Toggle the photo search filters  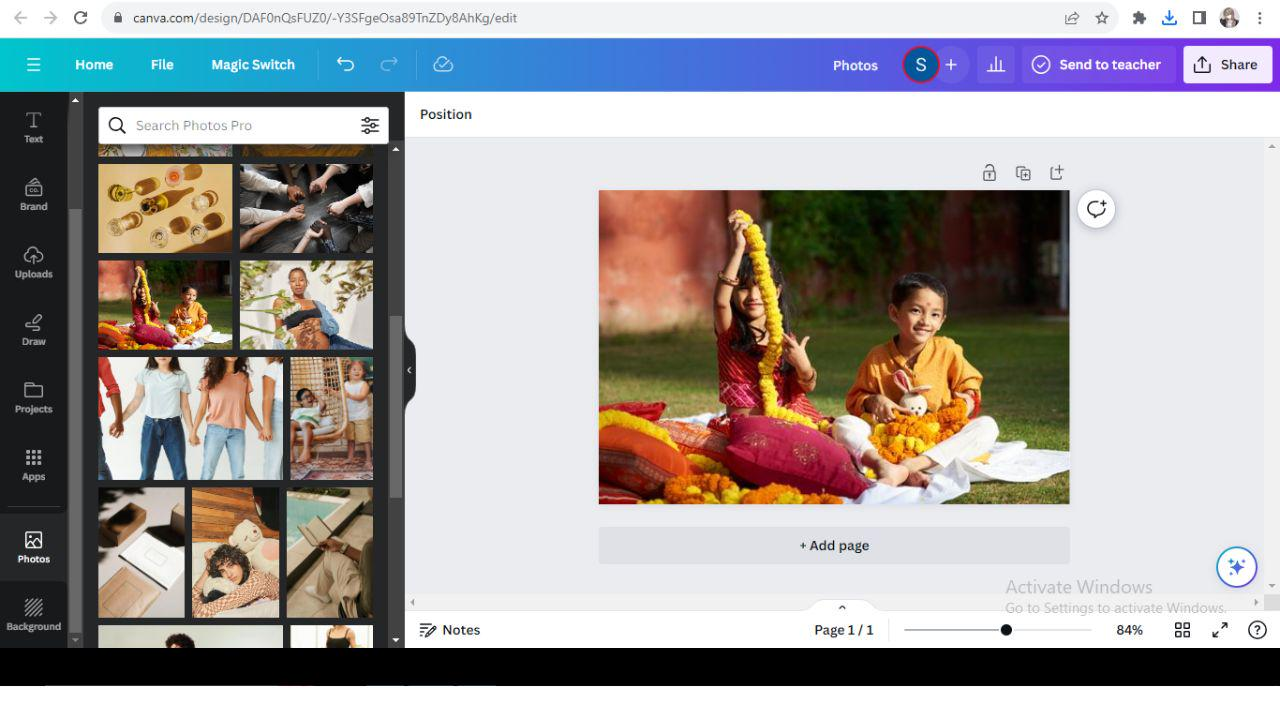[x=370, y=125]
